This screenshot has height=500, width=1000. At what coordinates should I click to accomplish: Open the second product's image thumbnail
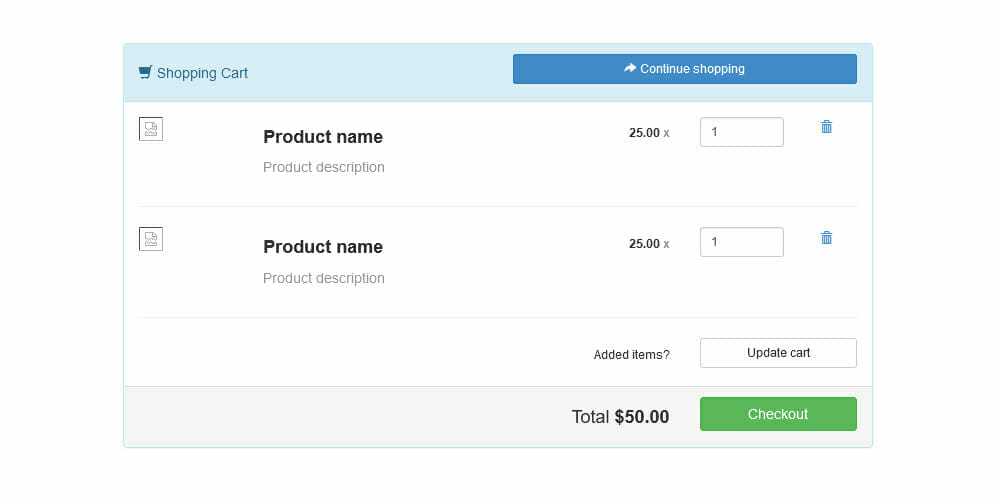(151, 239)
